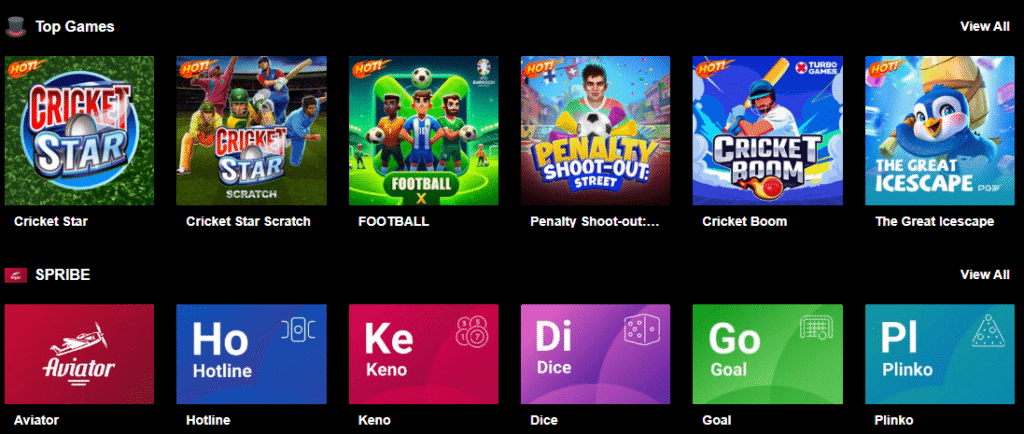Click the HOT badge on Cricket Star

25,67
